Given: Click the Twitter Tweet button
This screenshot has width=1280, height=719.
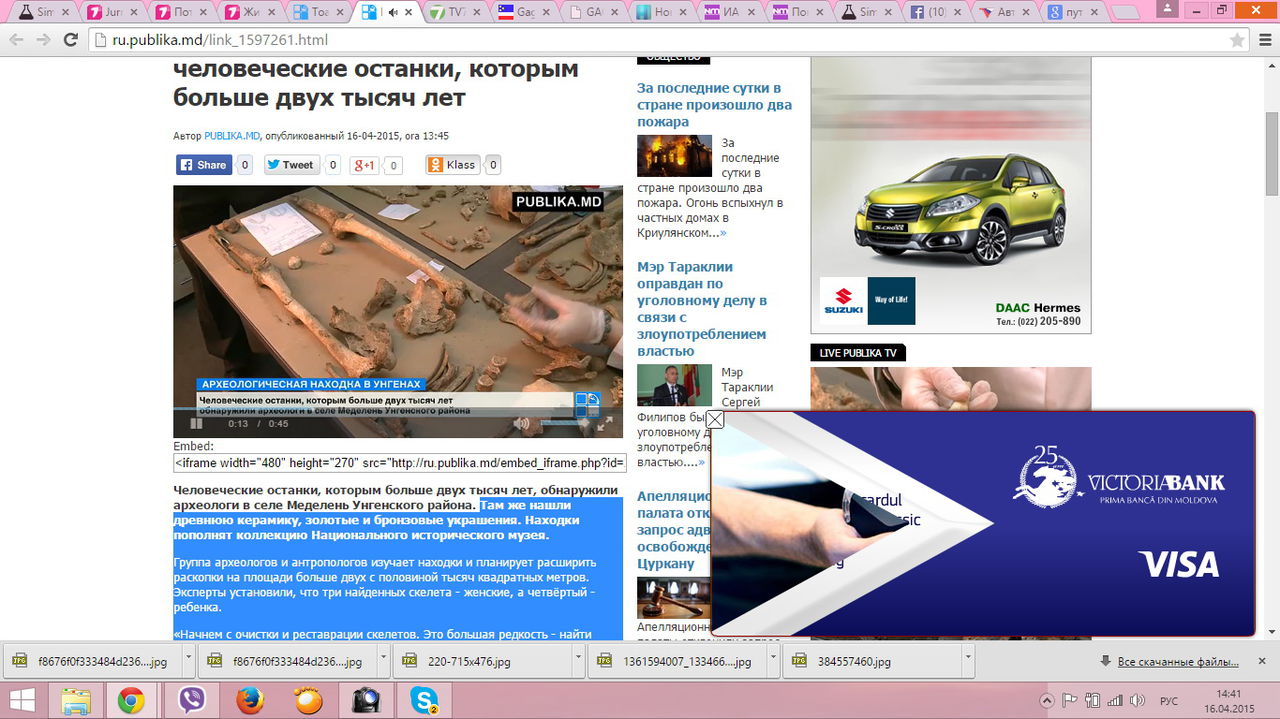Looking at the screenshot, I should [x=291, y=165].
